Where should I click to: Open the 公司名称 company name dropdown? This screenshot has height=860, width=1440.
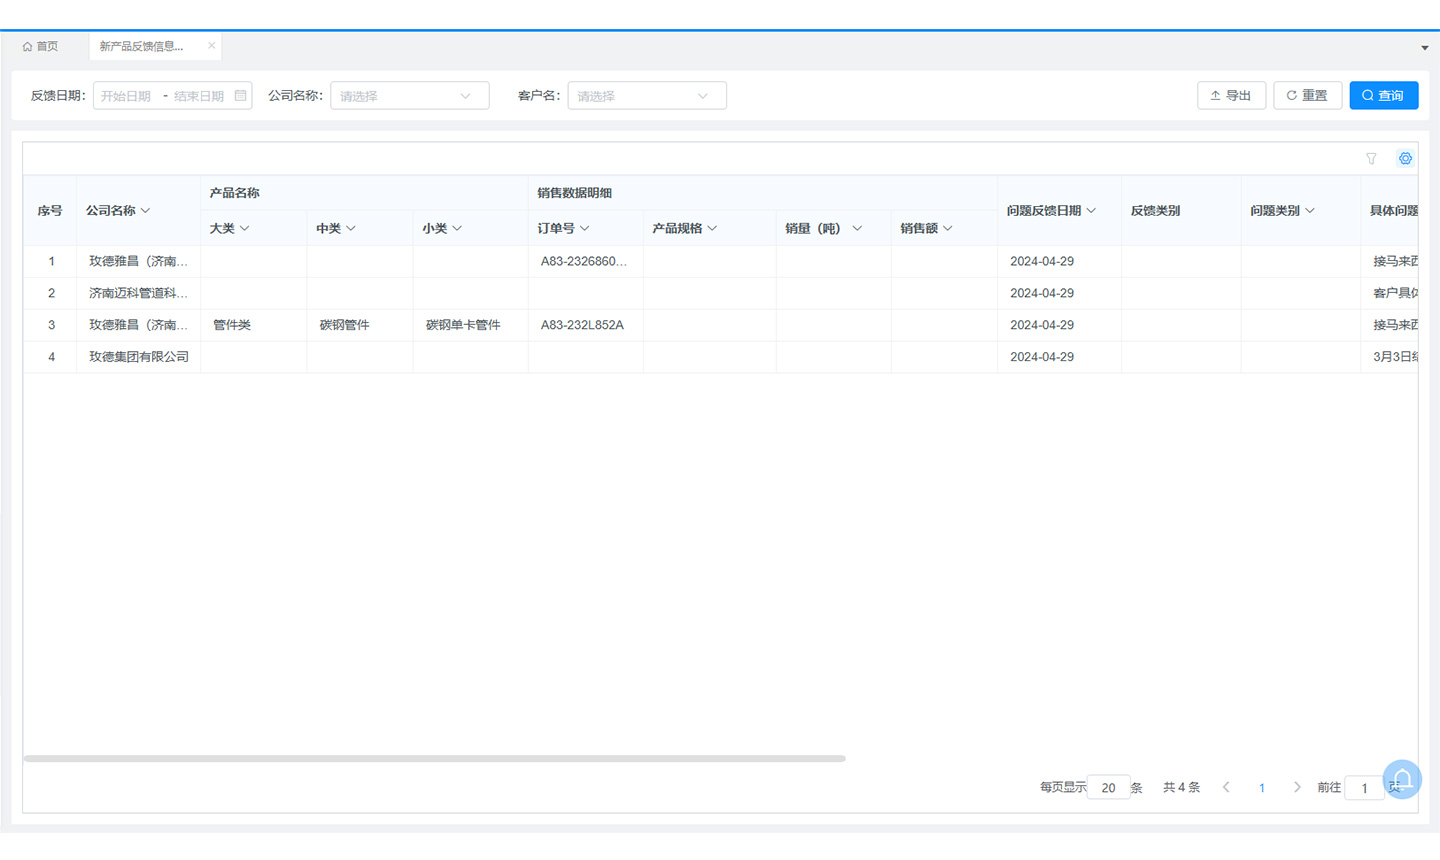point(410,95)
